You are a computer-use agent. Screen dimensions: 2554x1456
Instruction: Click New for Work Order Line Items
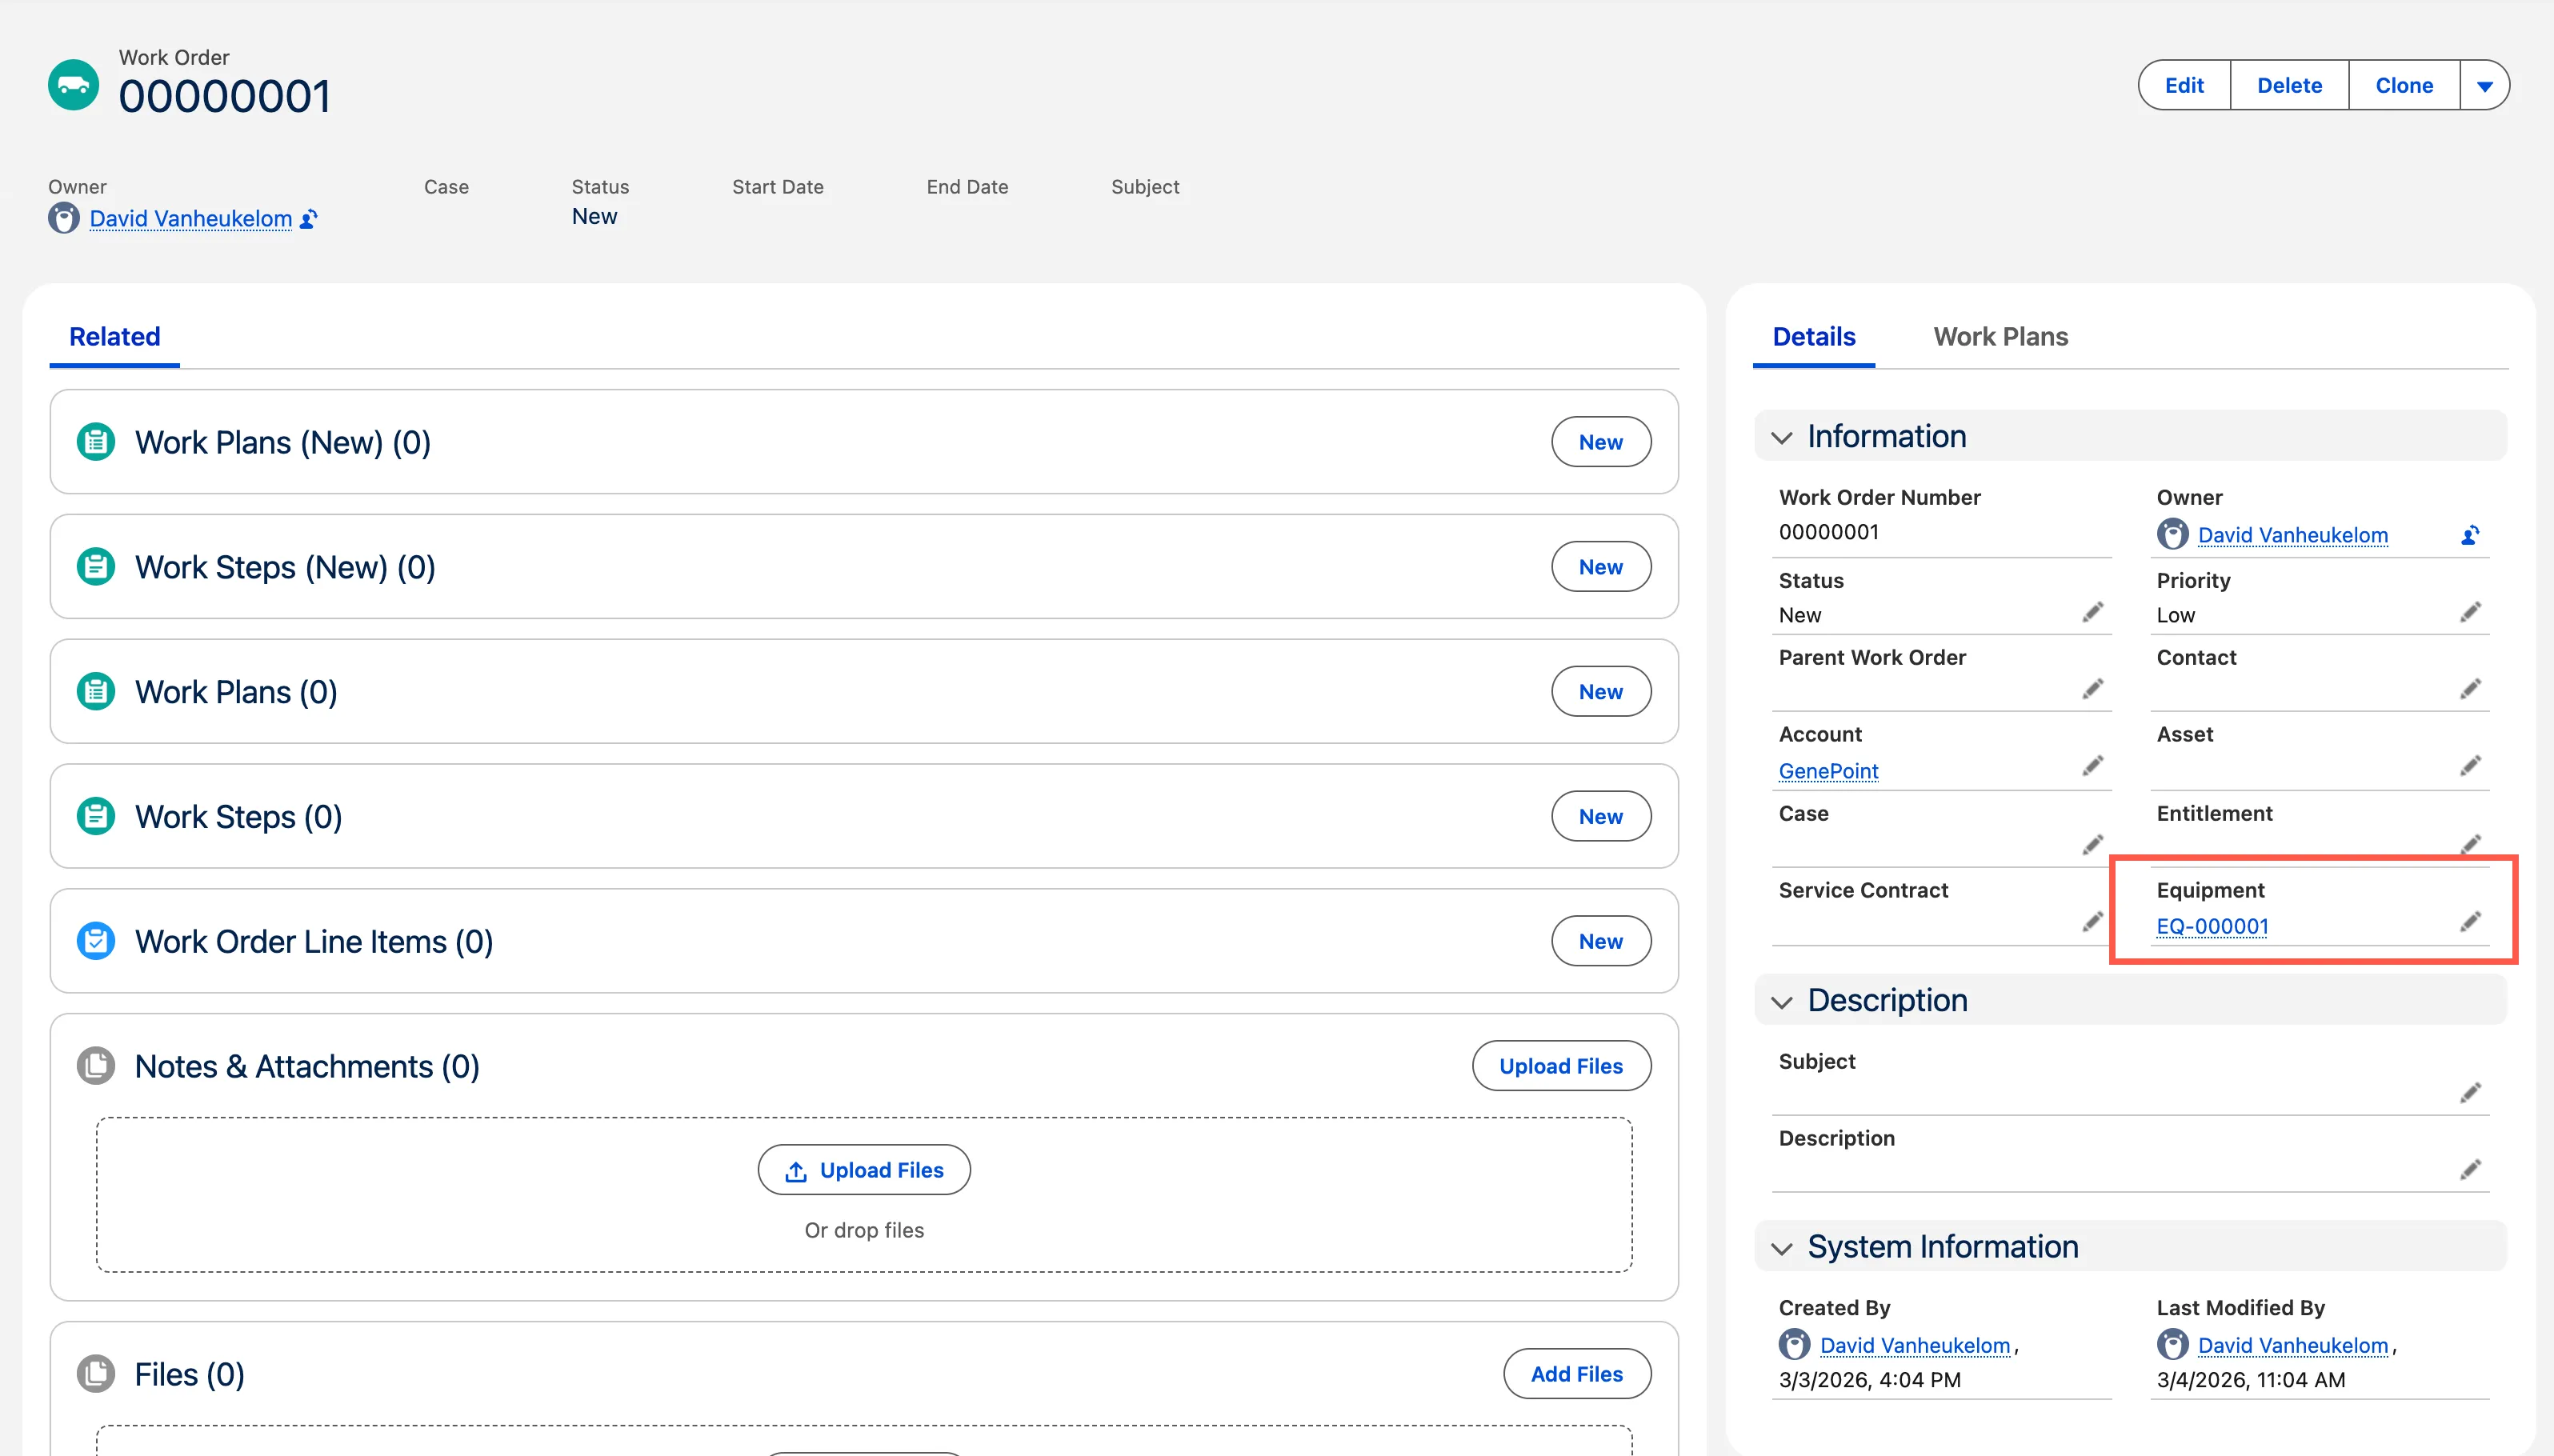(x=1601, y=941)
